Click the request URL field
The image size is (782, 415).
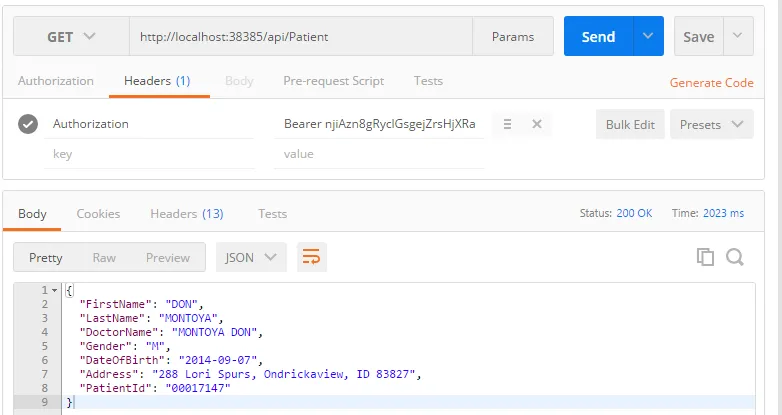[x=300, y=37]
